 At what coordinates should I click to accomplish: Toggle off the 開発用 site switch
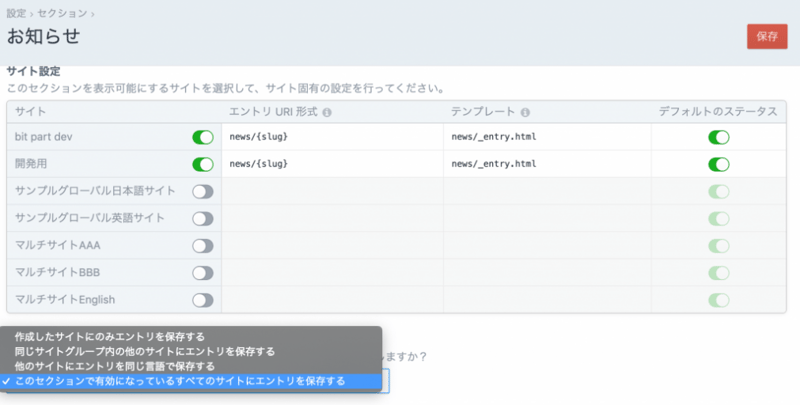click(x=203, y=164)
